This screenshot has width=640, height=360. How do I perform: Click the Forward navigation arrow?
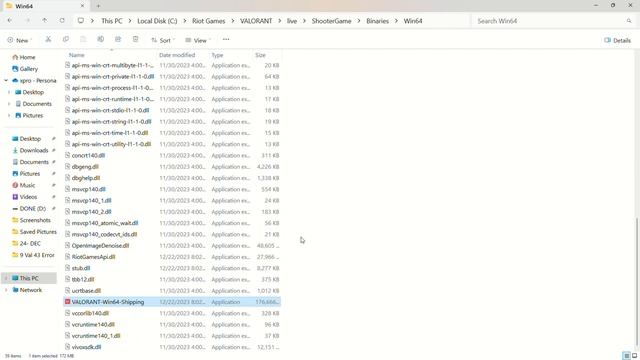[x=28, y=20]
